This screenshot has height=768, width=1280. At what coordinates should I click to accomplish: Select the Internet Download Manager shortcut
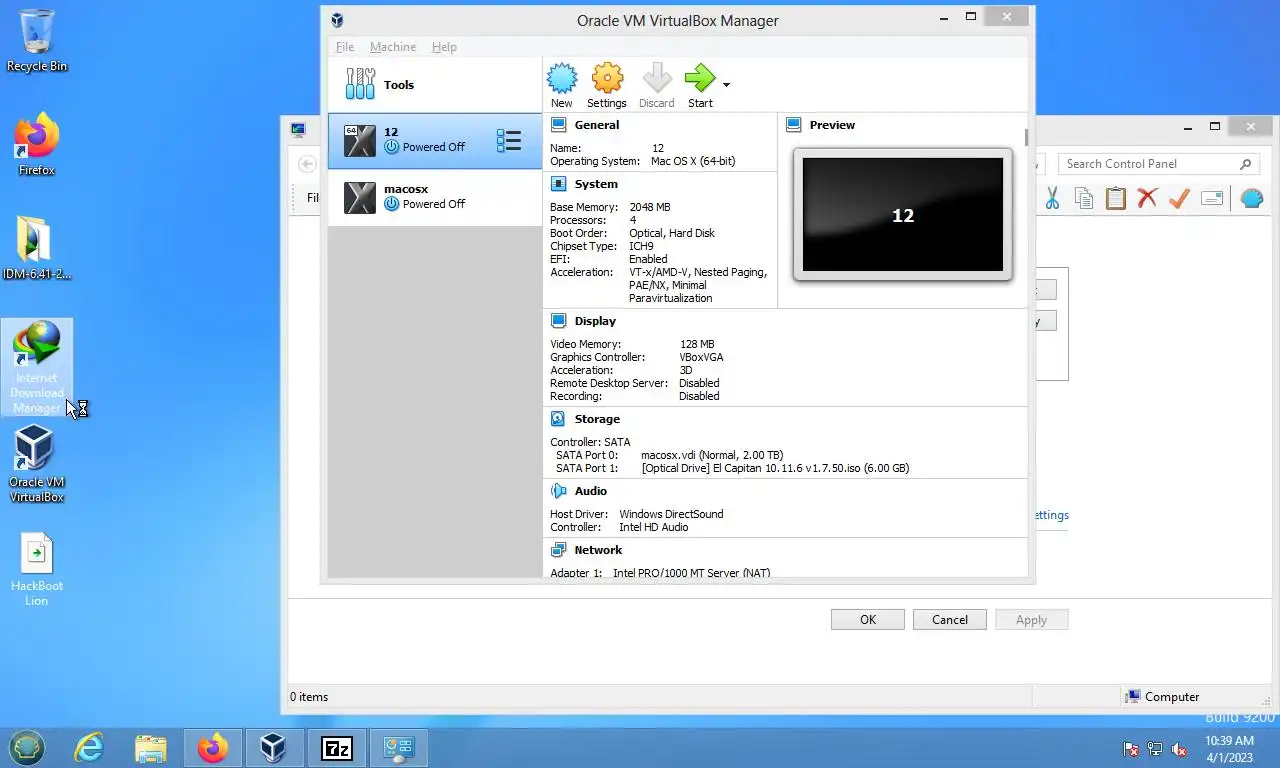pyautogui.click(x=37, y=367)
